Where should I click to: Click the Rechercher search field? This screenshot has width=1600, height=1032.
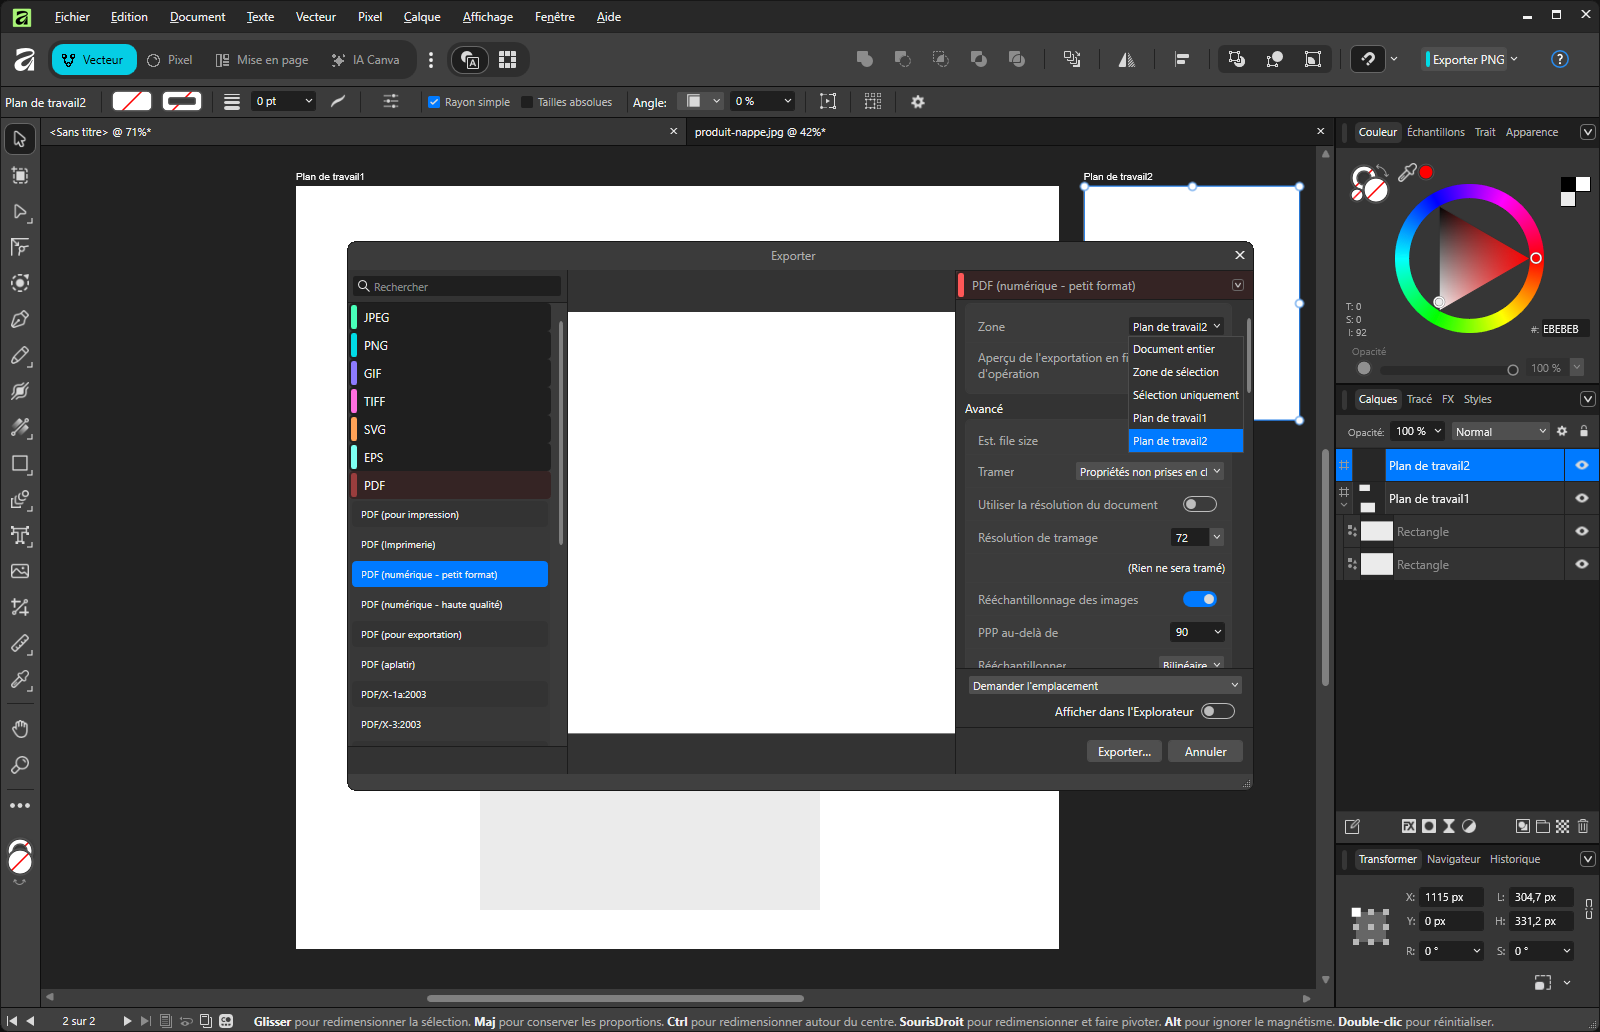(x=457, y=286)
